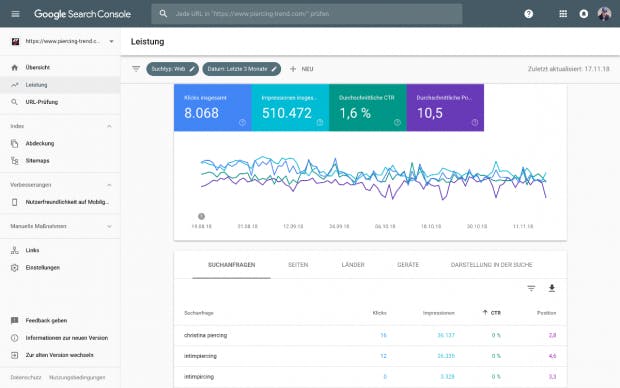Collapse the Verbesserungen section

pos(109,185)
